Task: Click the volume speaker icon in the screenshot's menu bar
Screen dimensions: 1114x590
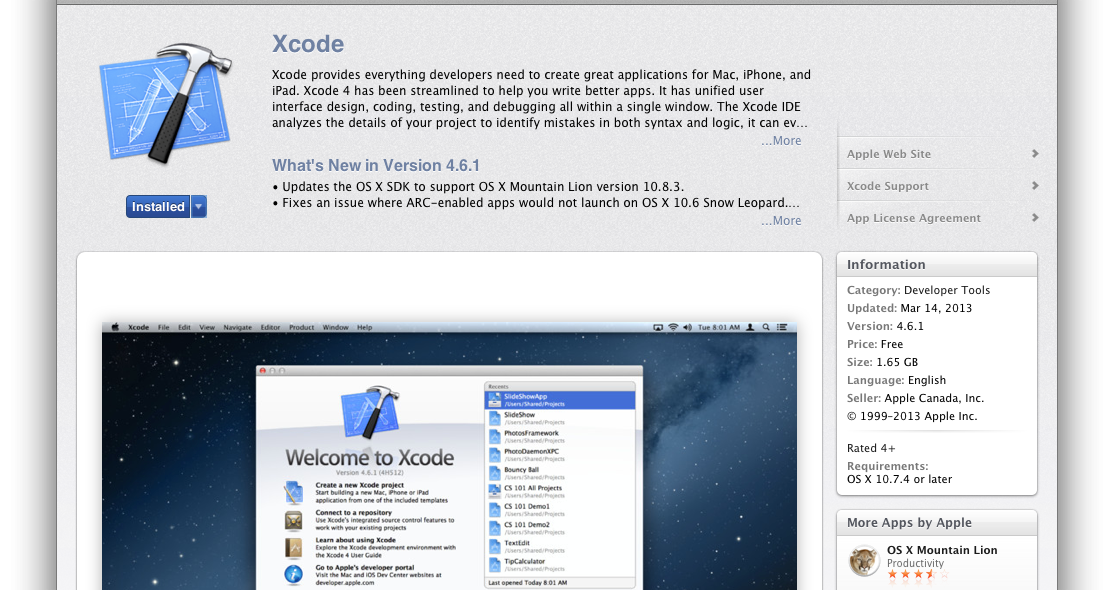Action: click(687, 327)
